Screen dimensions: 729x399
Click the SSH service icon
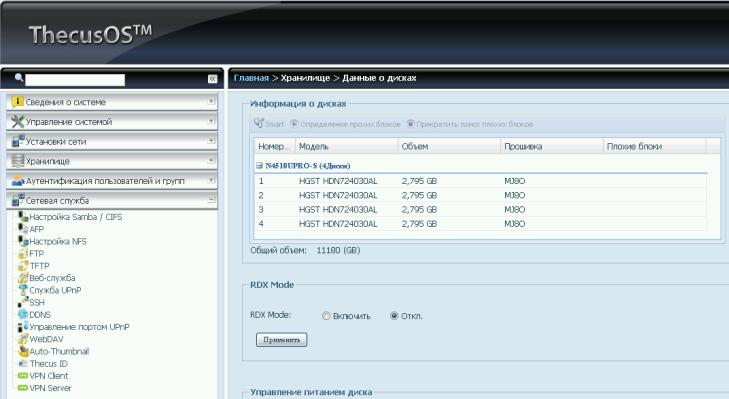(x=23, y=303)
